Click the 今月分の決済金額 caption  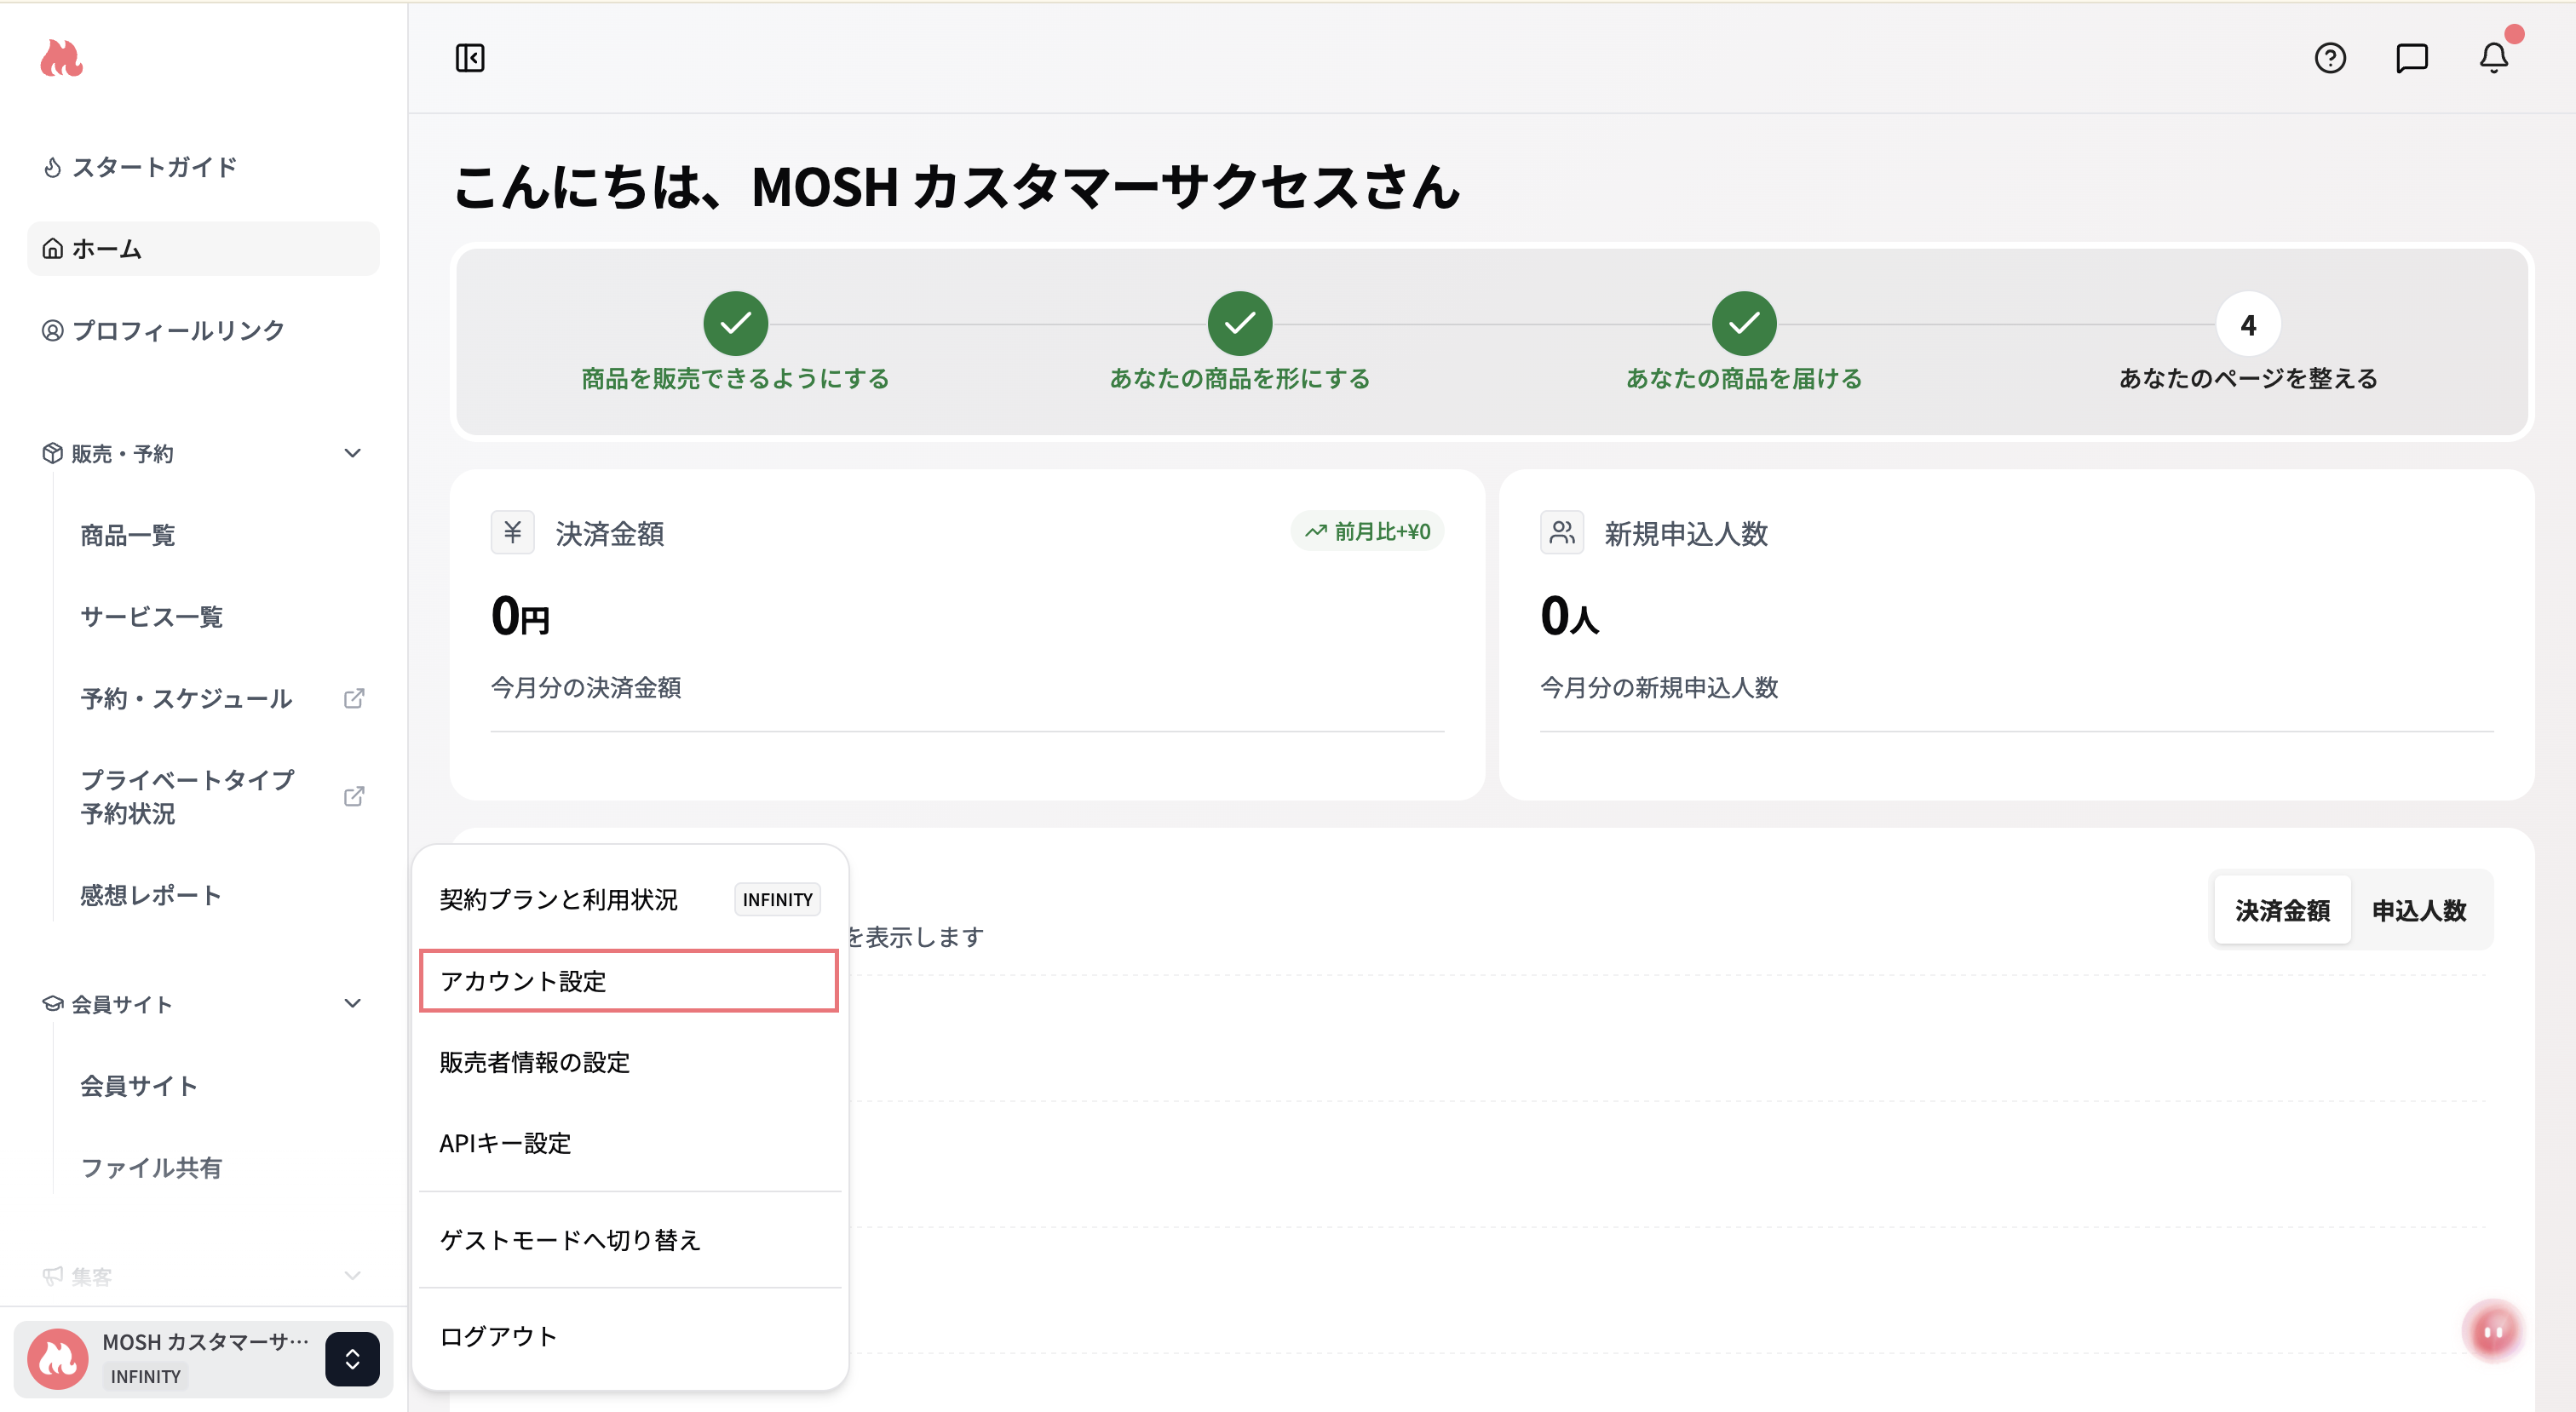coord(586,687)
